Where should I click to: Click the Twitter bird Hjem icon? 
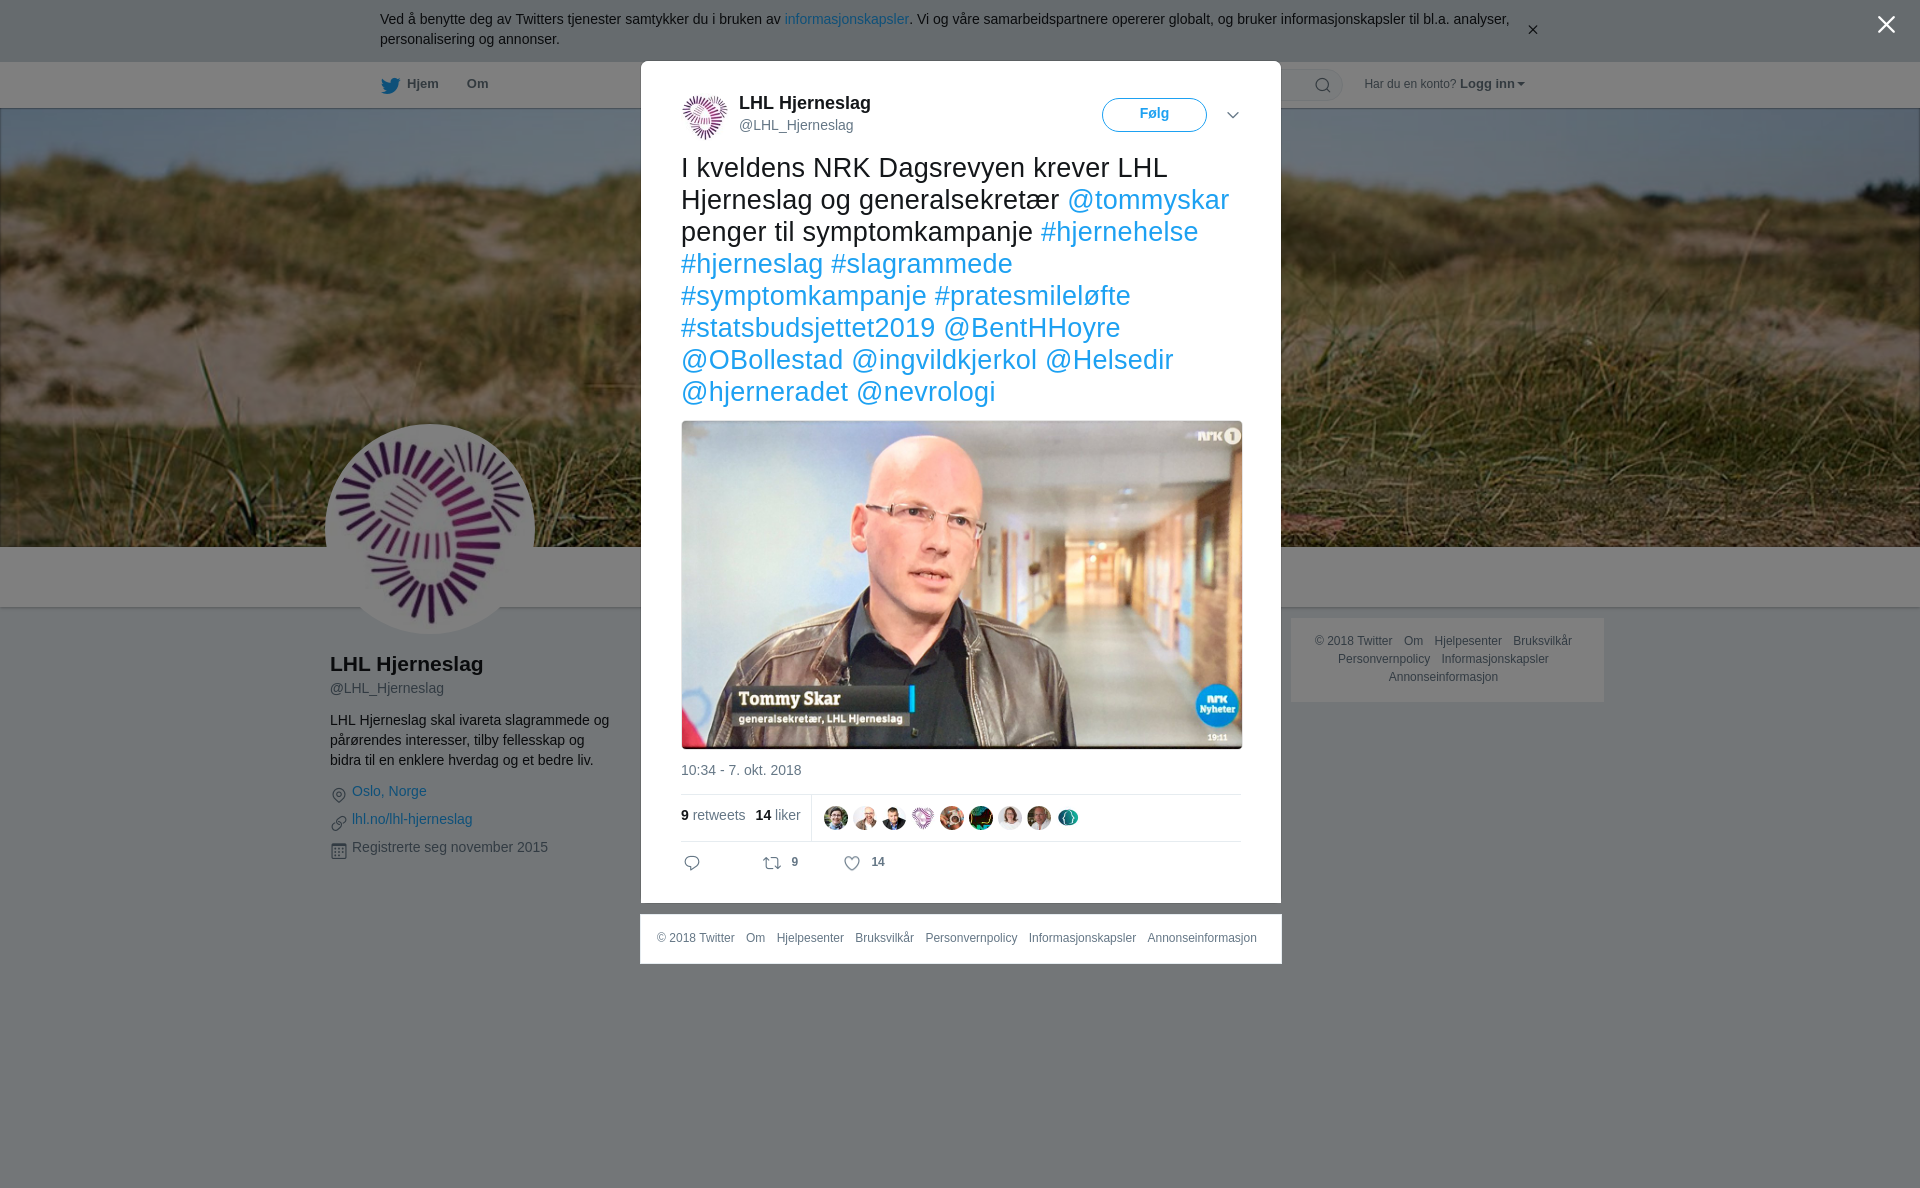coord(390,86)
